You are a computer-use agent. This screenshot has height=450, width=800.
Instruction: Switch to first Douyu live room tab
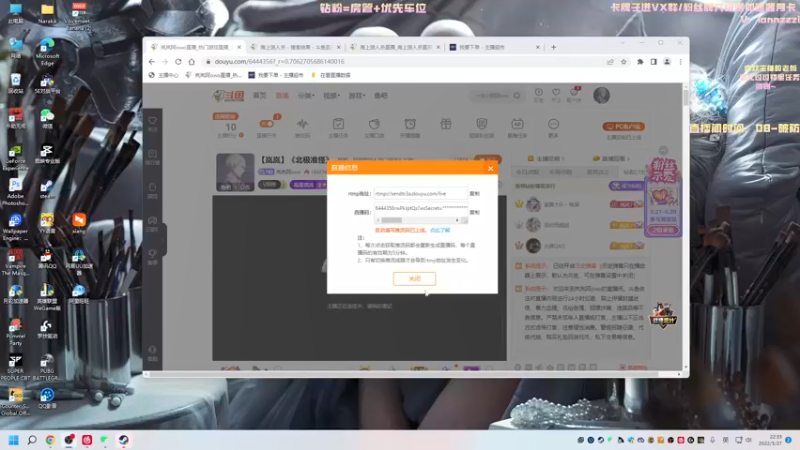pyautogui.click(x=195, y=47)
